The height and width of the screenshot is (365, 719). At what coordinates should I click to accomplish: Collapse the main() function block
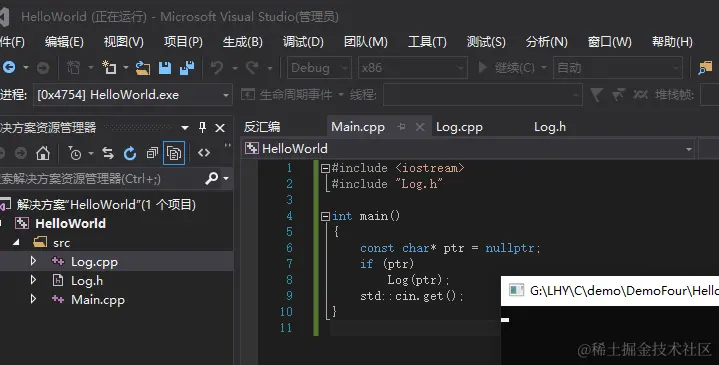coord(325,216)
